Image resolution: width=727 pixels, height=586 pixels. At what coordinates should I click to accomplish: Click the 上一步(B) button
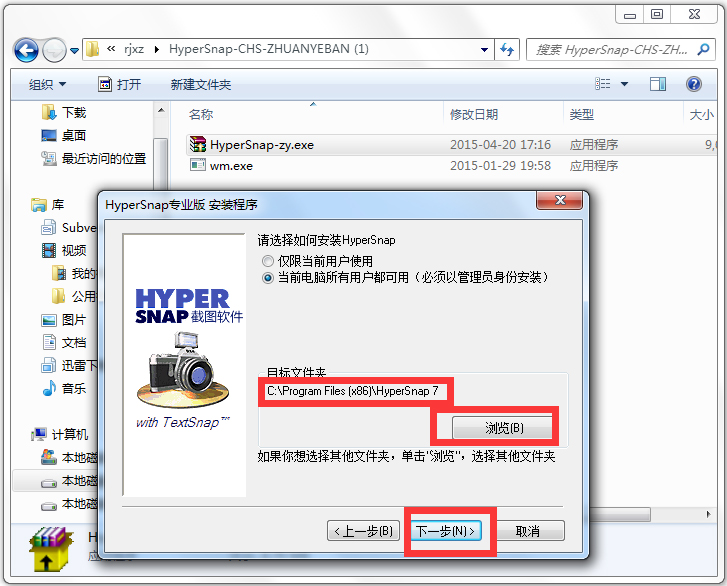tap(364, 531)
